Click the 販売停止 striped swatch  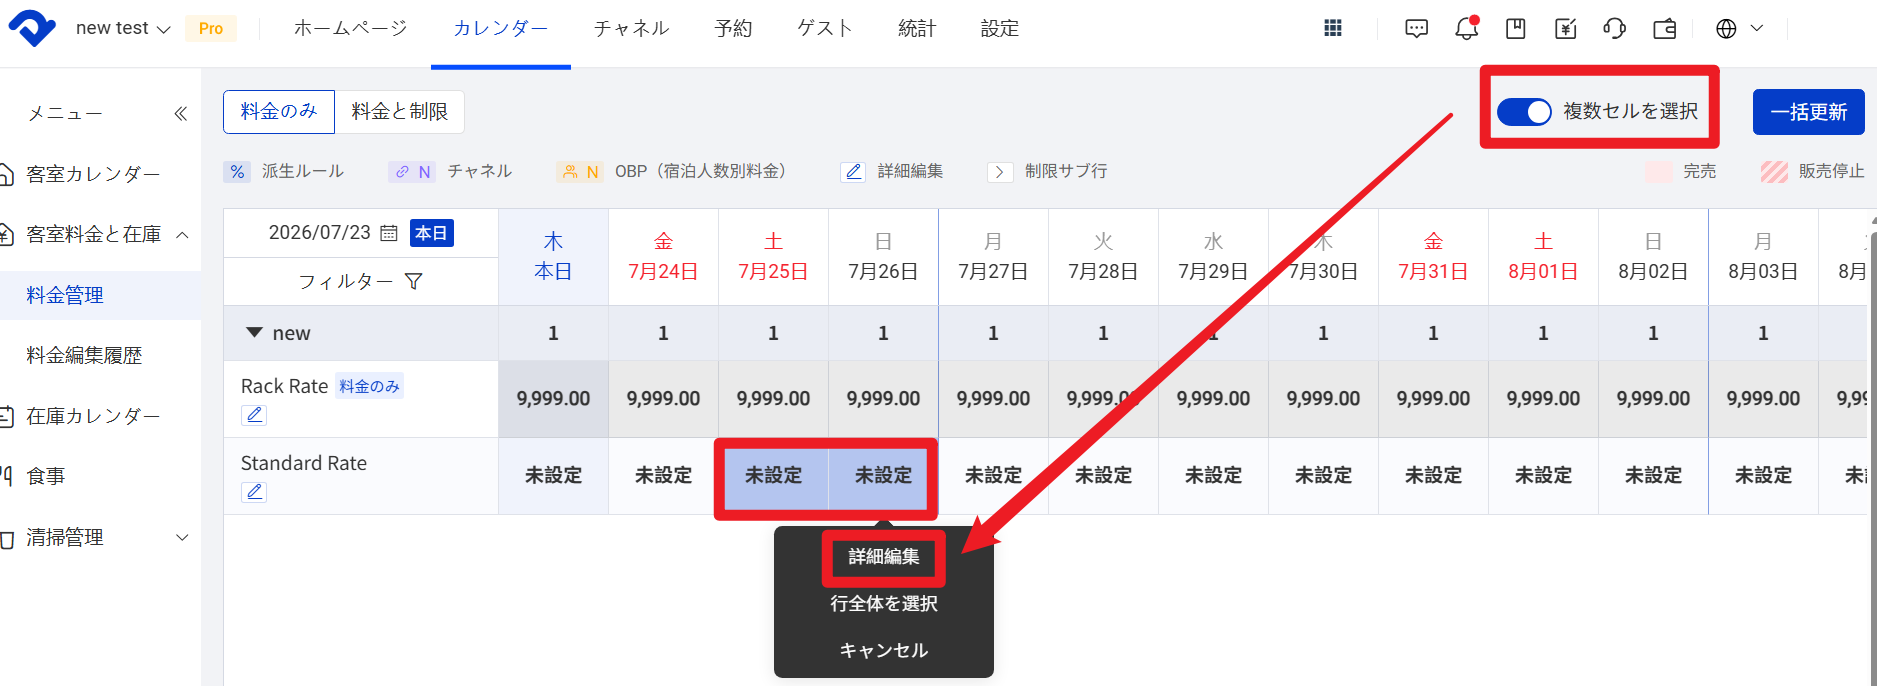coord(1774,172)
